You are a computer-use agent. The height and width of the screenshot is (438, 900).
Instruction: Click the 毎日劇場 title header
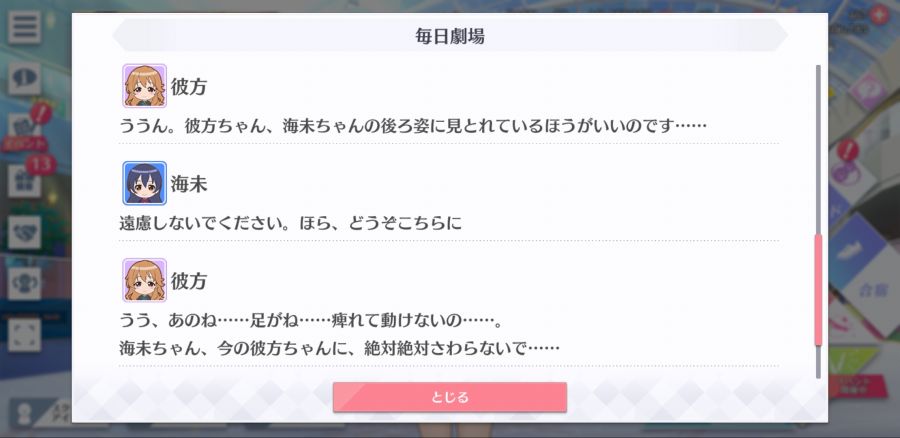click(449, 36)
